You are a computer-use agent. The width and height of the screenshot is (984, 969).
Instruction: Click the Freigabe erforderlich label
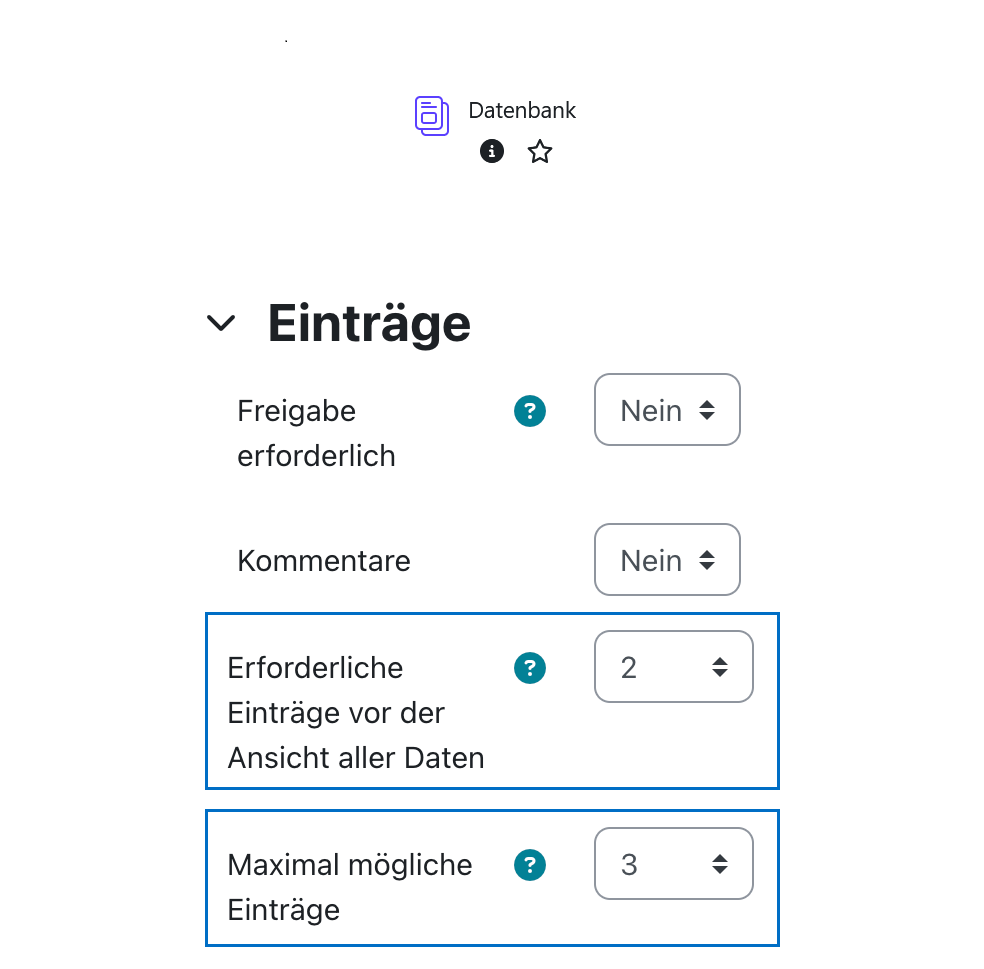pyautogui.click(x=316, y=432)
